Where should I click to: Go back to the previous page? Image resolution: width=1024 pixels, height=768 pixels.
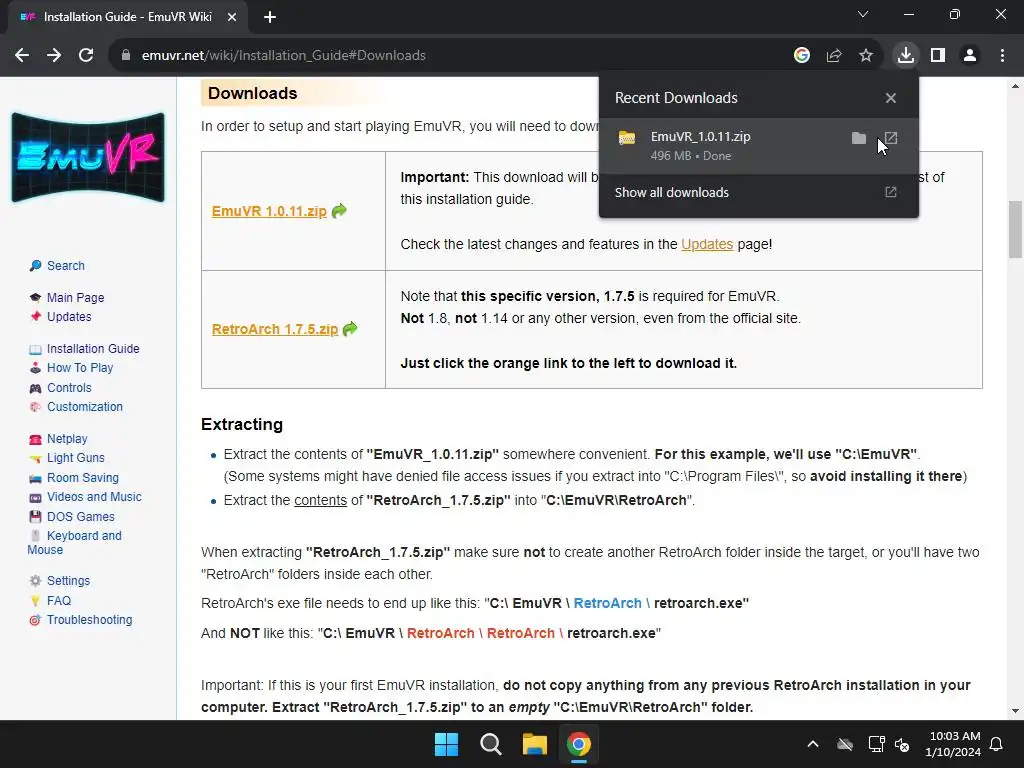[x=22, y=56]
